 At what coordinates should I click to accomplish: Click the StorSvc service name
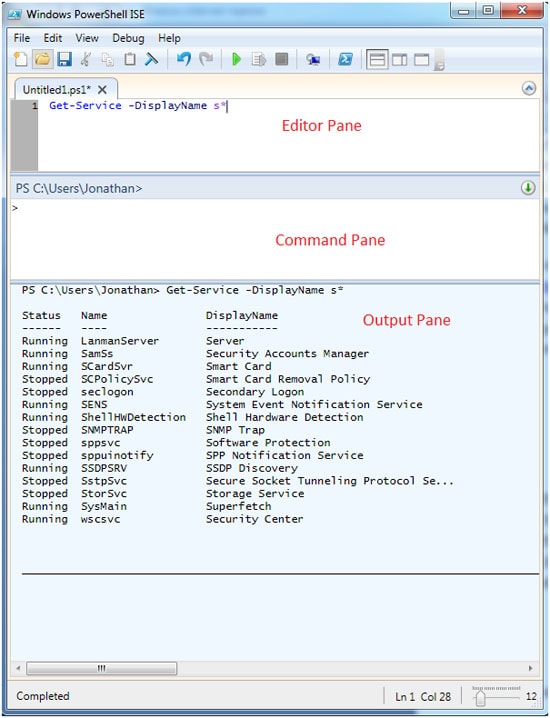pos(104,494)
